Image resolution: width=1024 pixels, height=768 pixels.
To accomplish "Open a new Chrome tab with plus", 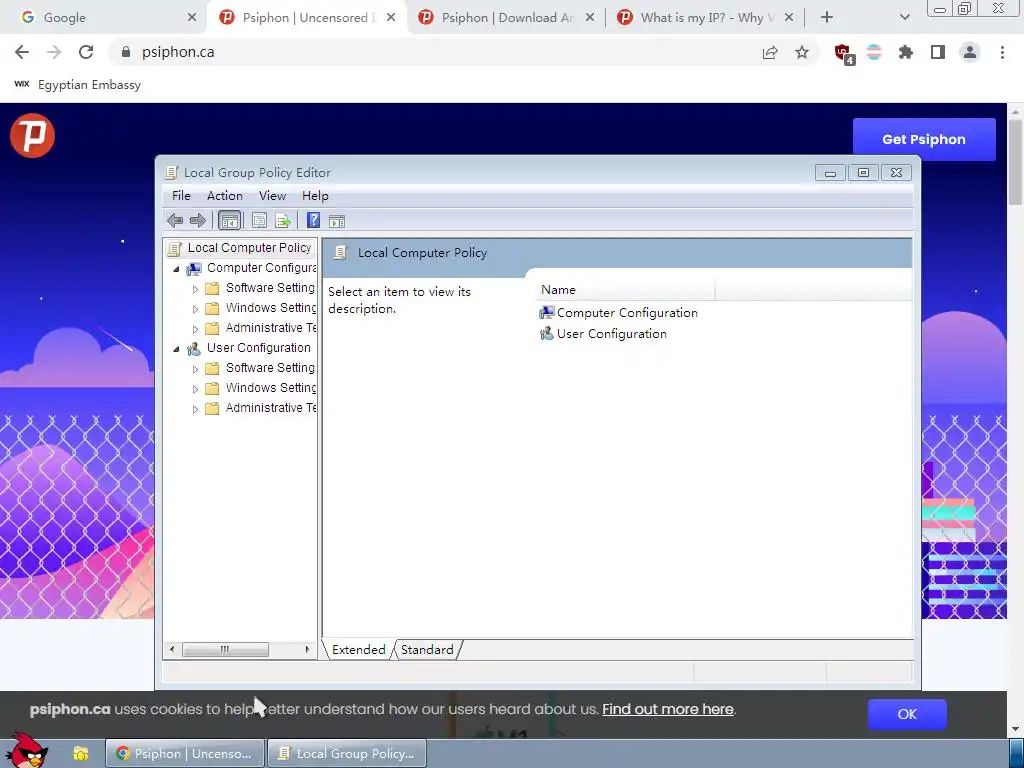I will [x=827, y=18].
